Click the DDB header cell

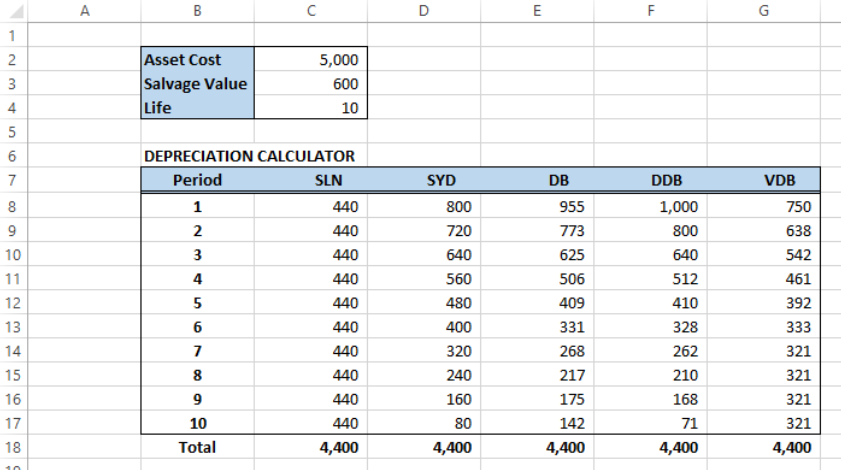pyautogui.click(x=651, y=180)
